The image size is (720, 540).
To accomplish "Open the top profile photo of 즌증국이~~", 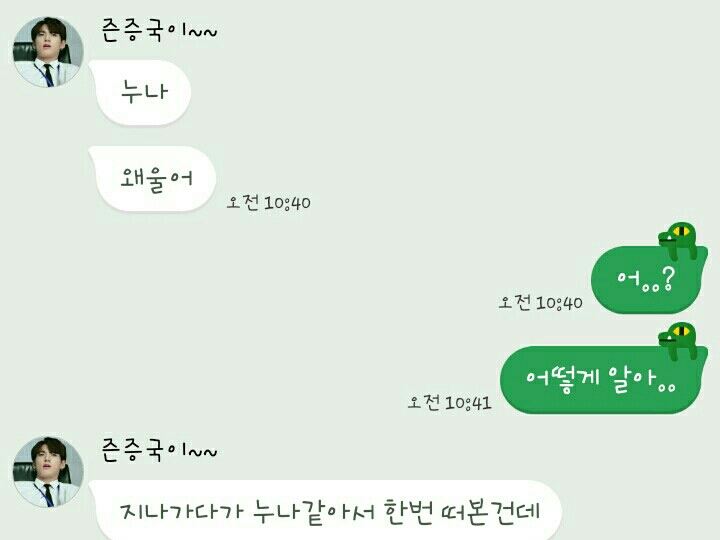I will point(48,52).
